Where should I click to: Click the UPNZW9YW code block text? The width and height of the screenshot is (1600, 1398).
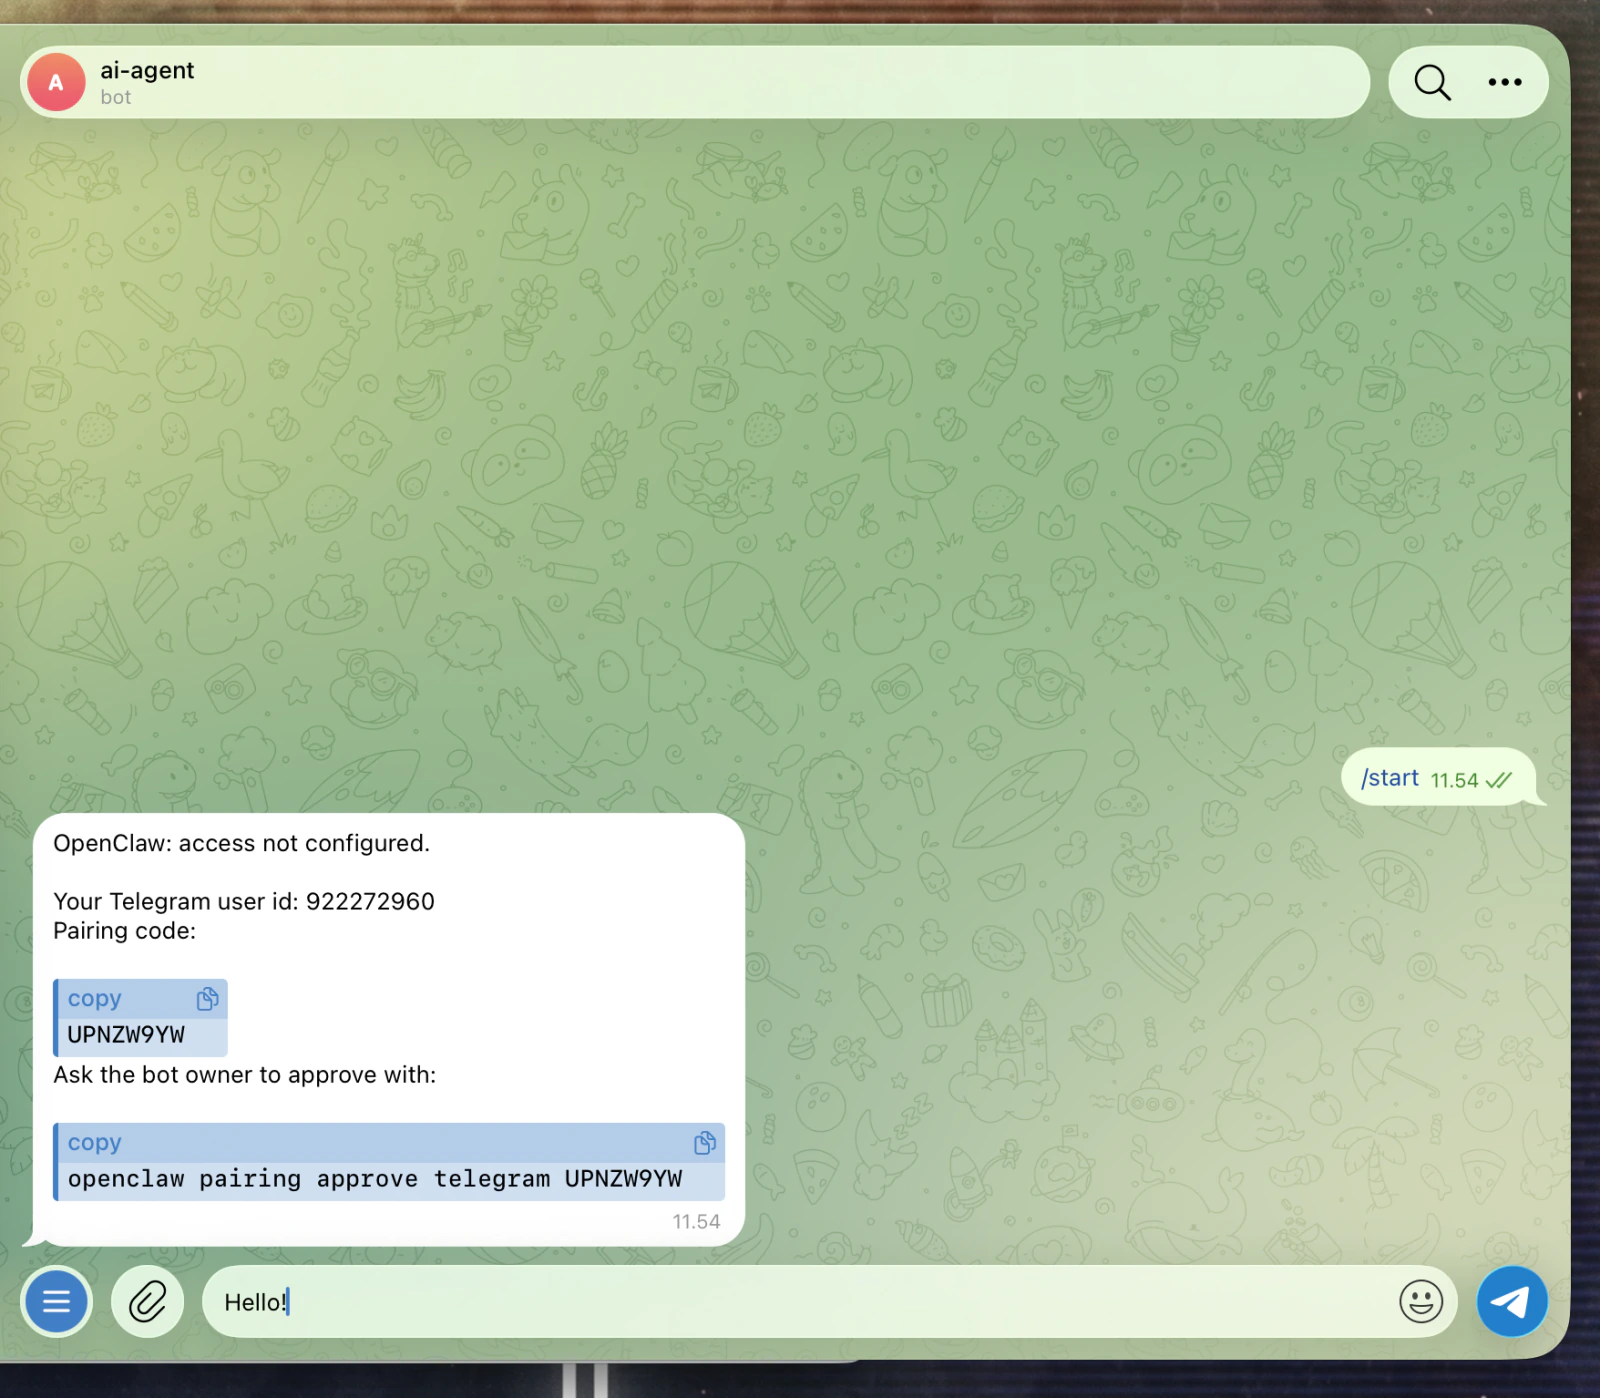click(126, 1035)
